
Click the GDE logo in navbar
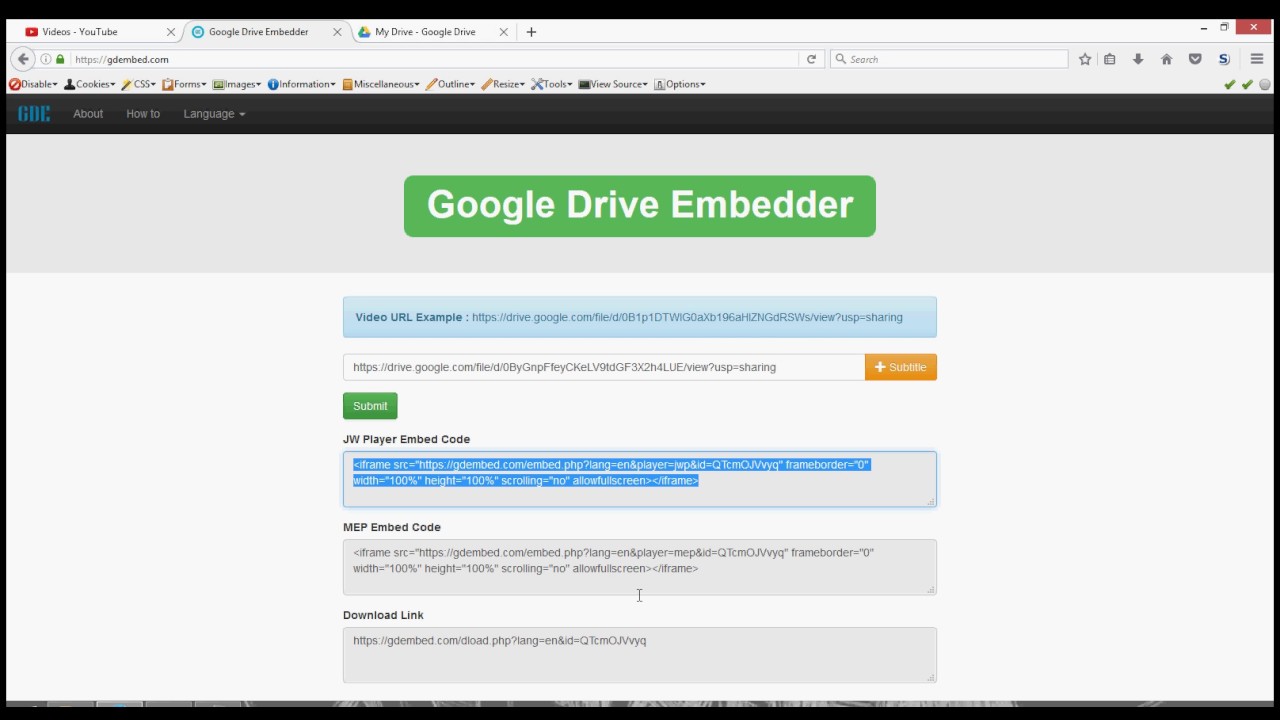33,114
